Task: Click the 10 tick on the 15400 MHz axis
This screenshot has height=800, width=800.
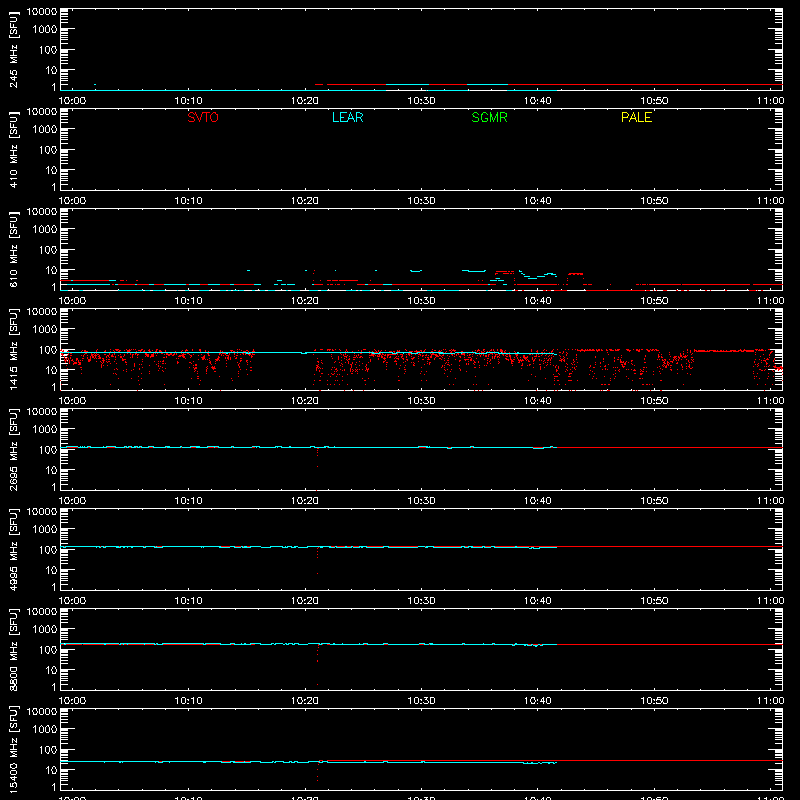Action: pos(51,770)
